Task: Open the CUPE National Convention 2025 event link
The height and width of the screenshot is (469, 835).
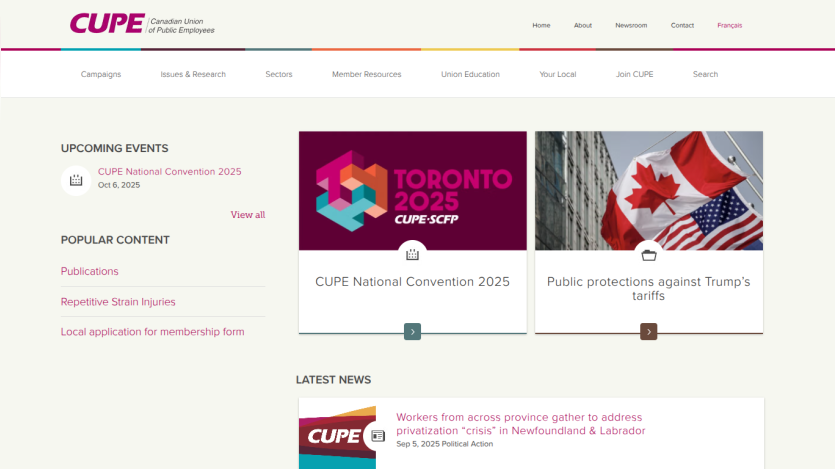Action: click(169, 172)
